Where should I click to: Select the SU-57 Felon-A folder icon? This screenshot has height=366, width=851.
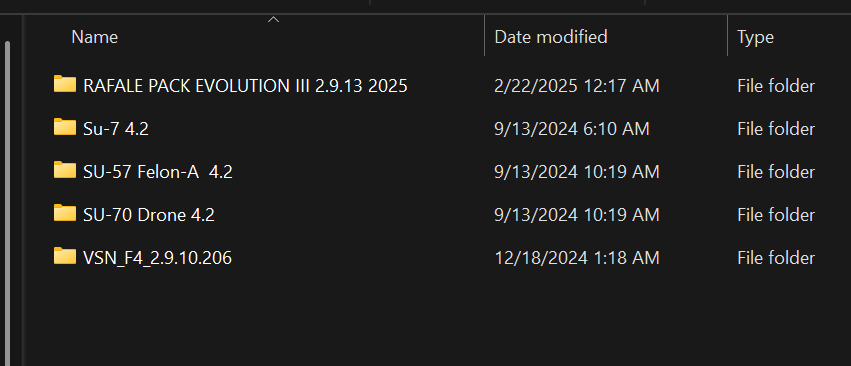click(x=65, y=171)
